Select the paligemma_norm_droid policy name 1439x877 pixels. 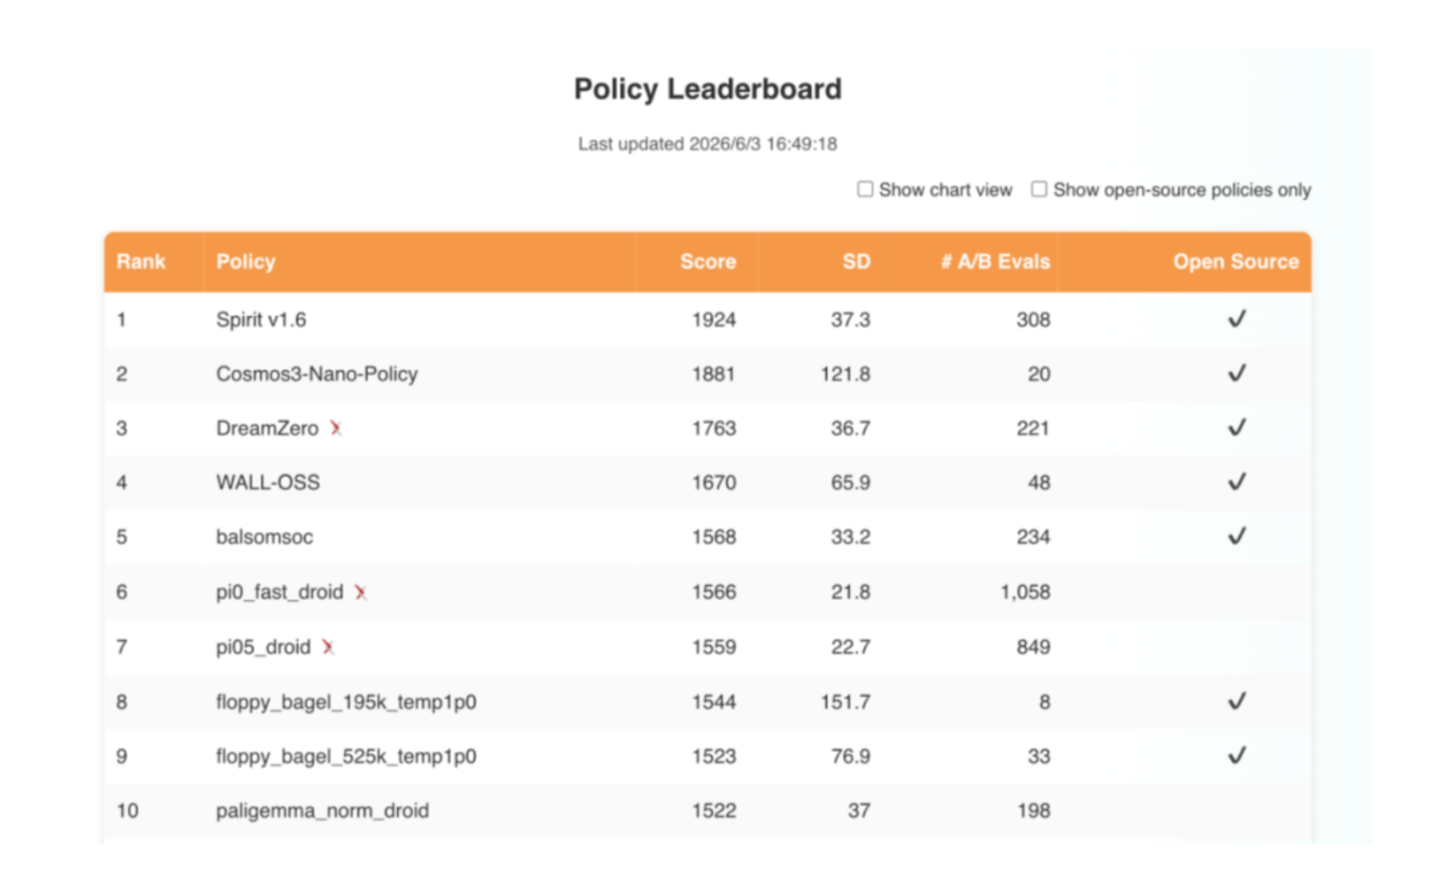(322, 811)
